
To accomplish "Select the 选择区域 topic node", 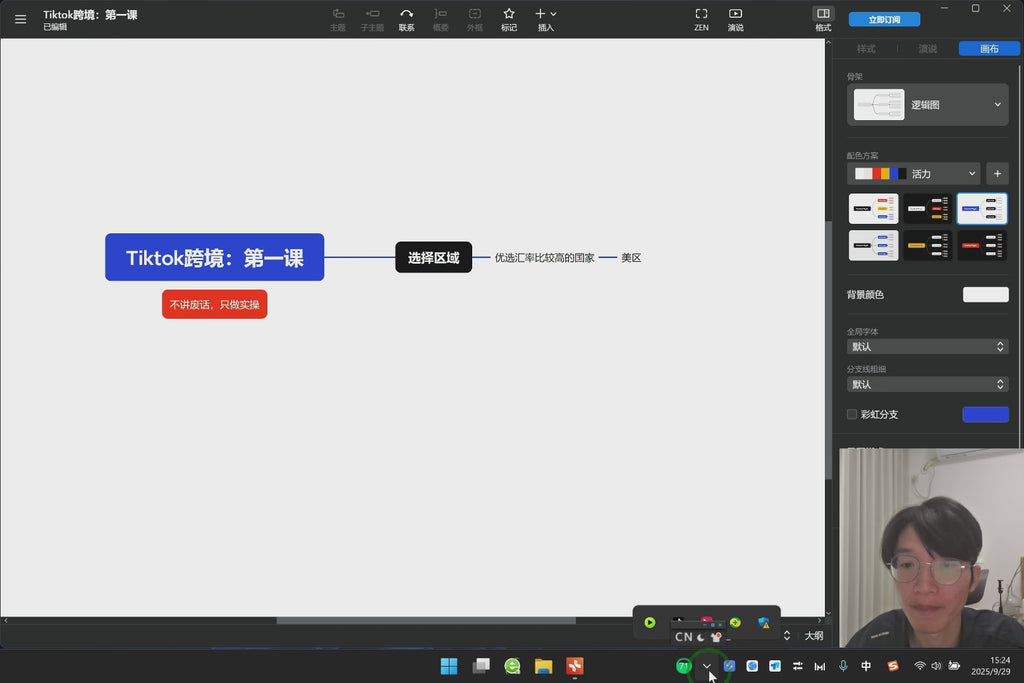I will pyautogui.click(x=433, y=257).
